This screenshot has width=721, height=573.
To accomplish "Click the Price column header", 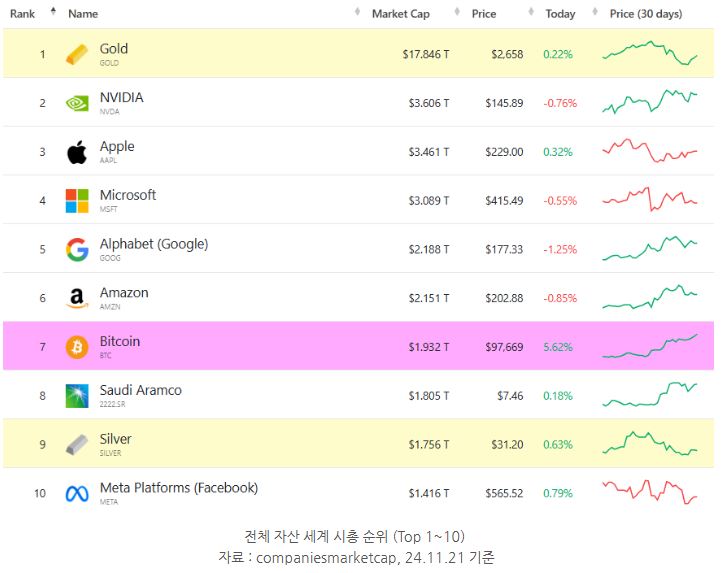I will pyautogui.click(x=484, y=14).
